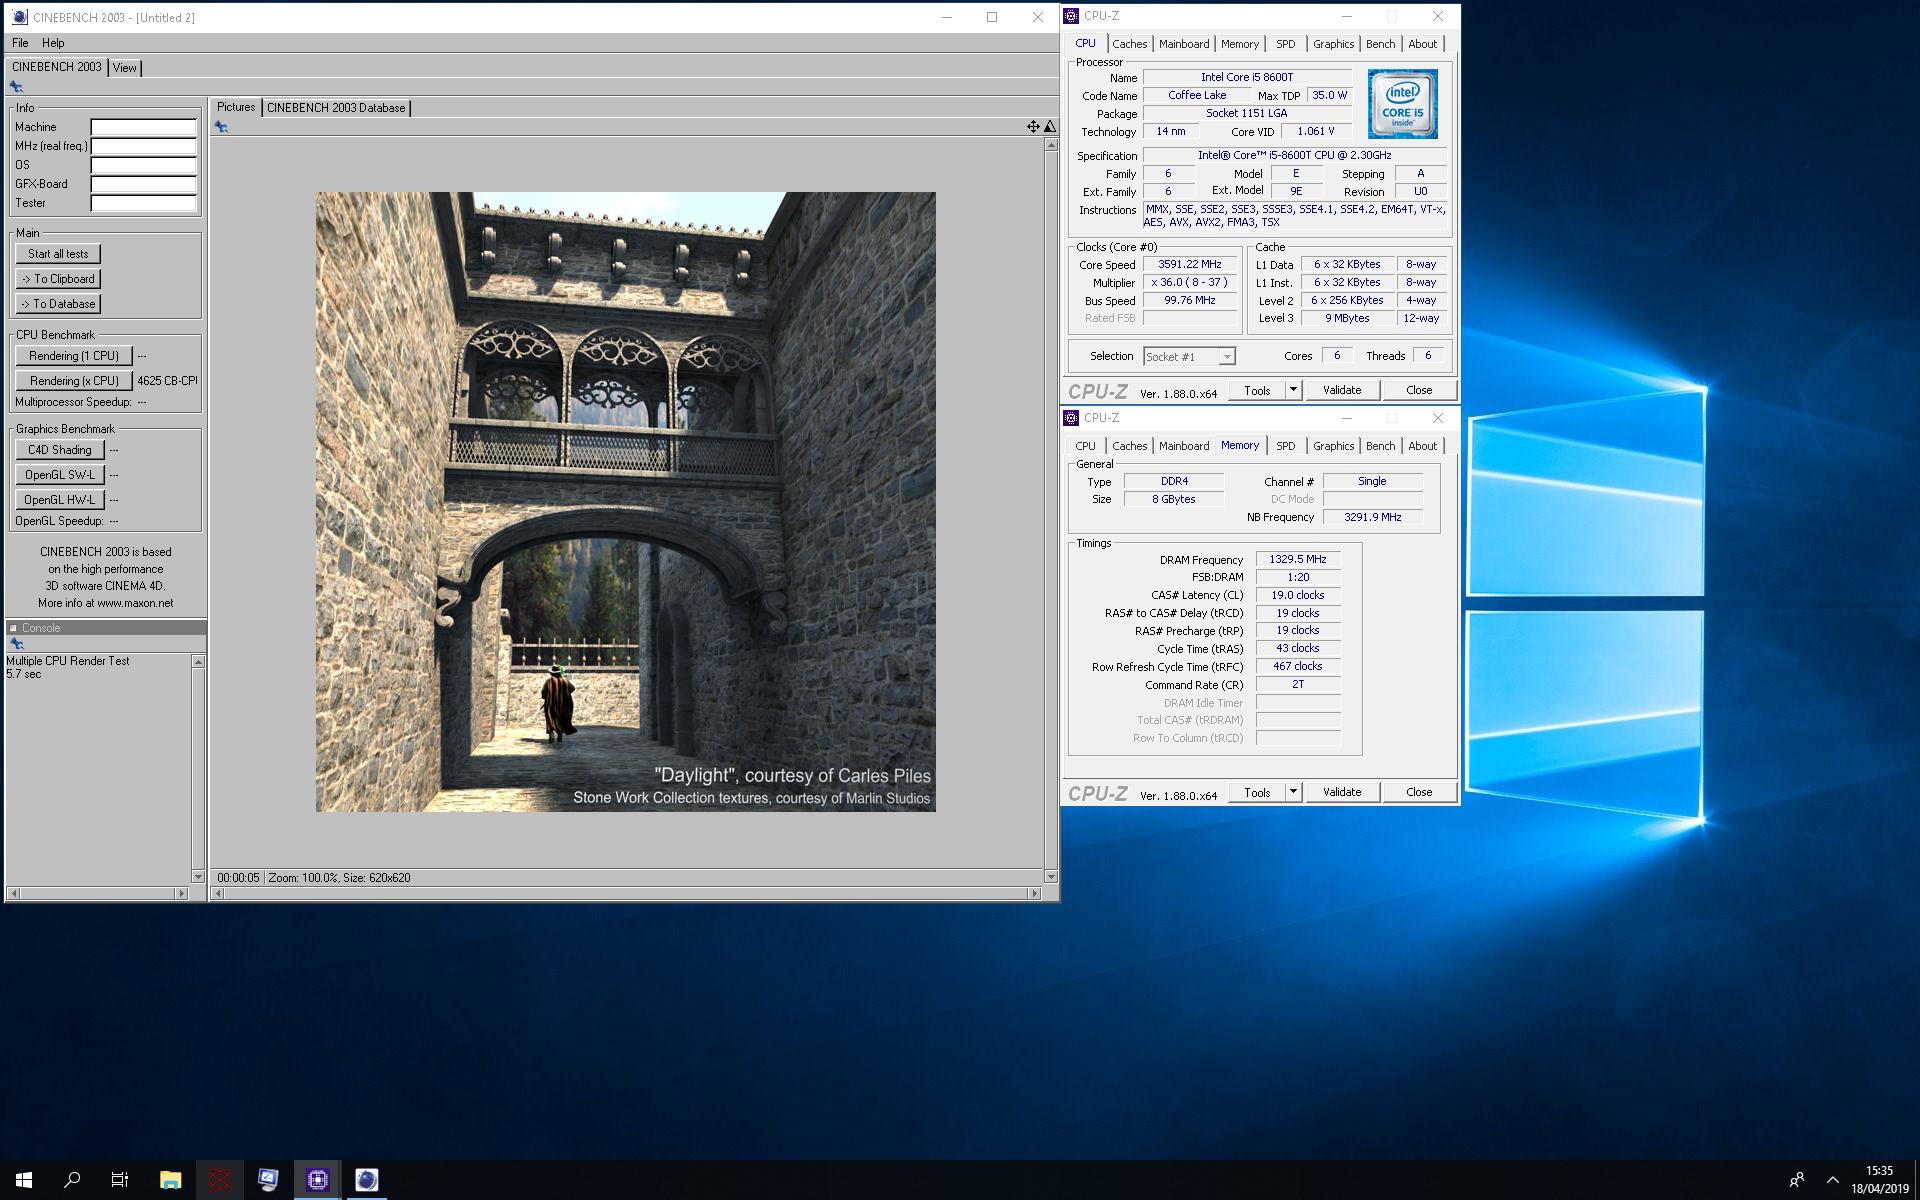Screen dimensions: 1920x1200
Task: Click the move/pan icon above the picture
Action: (1033, 127)
